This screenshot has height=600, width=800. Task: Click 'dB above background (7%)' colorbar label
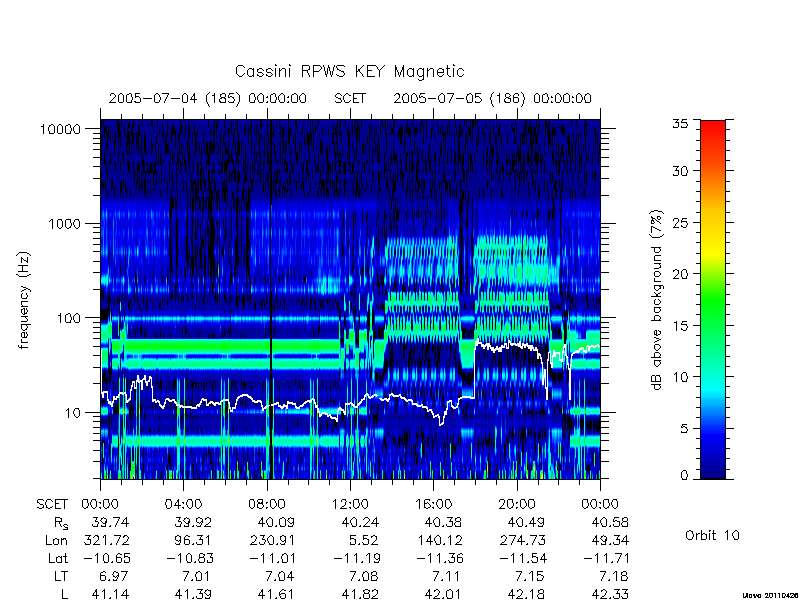[658, 300]
